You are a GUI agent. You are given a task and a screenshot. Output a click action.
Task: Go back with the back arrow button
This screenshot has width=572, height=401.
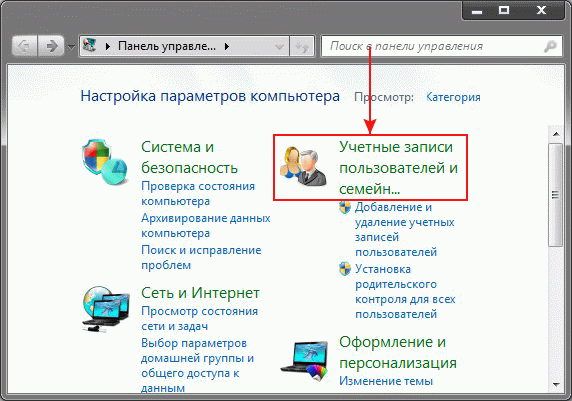[24, 46]
